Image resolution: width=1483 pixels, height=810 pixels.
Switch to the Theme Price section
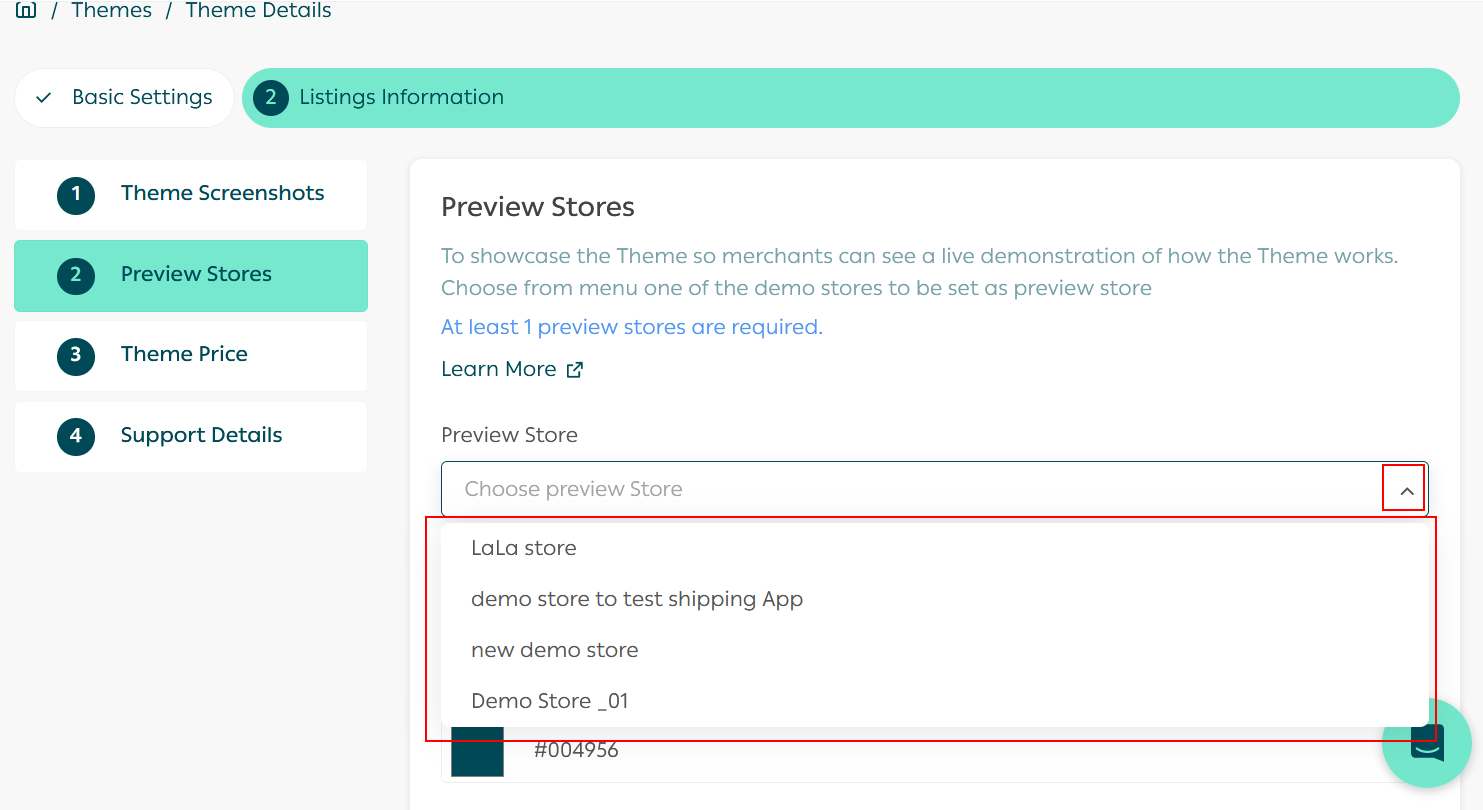click(184, 355)
